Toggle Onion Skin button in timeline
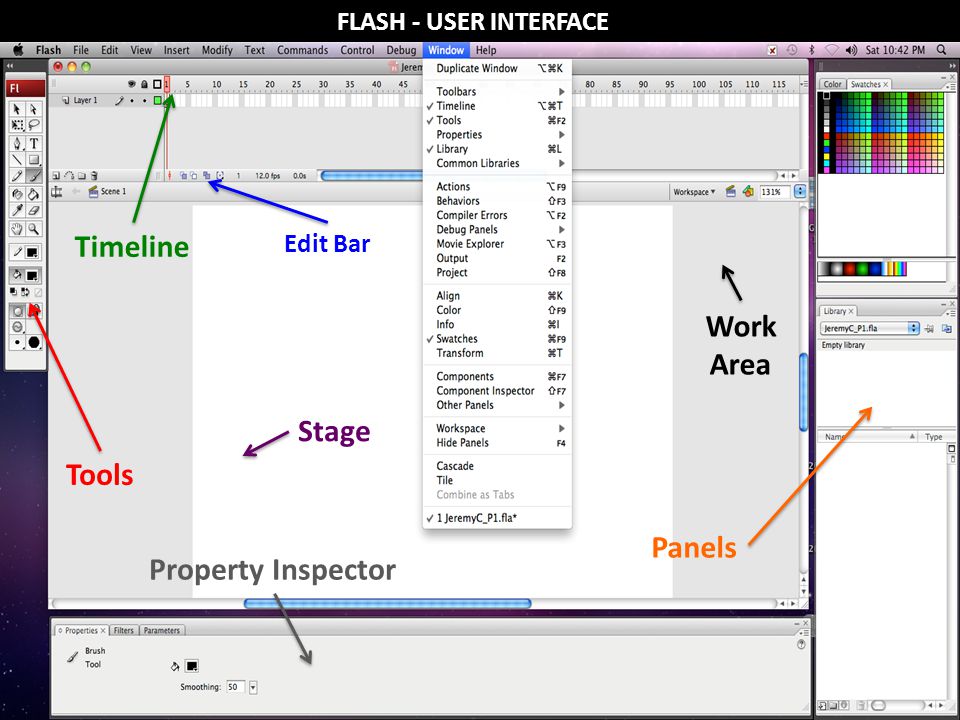The image size is (960, 720). coord(183,176)
